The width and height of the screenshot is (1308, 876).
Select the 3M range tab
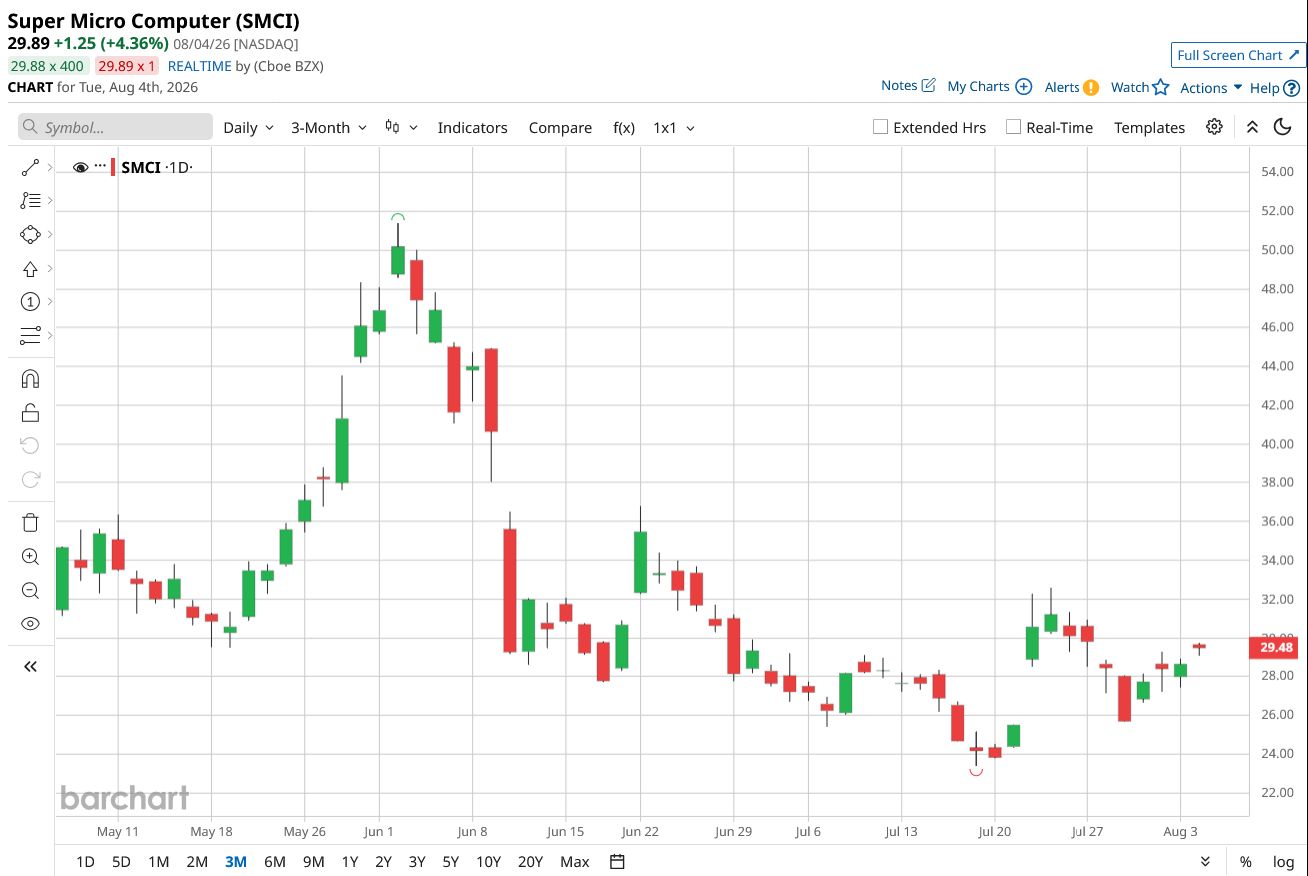click(236, 861)
